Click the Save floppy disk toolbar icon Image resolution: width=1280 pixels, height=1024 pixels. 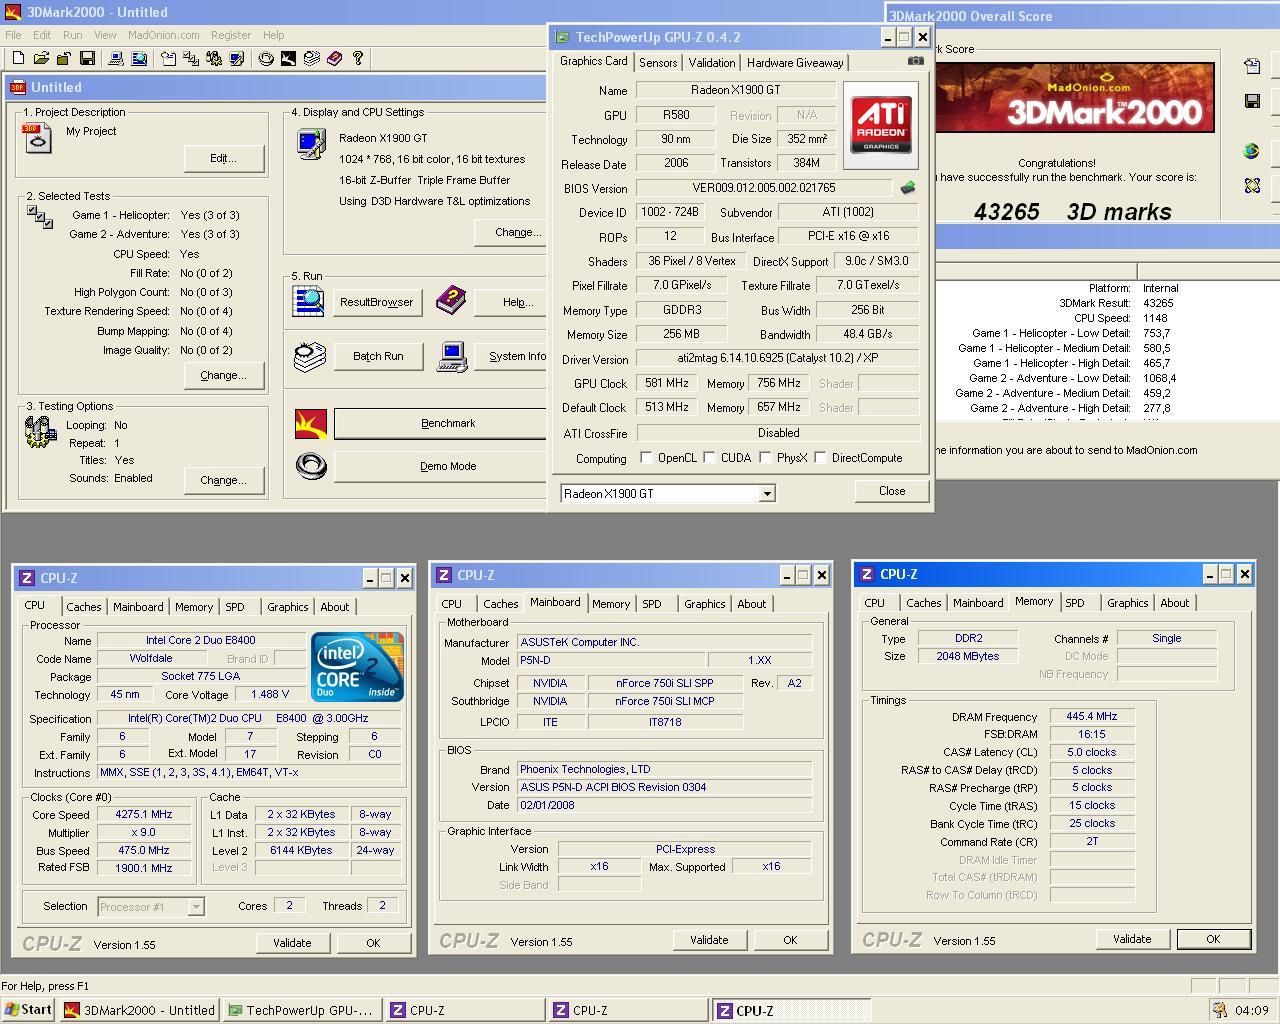(x=87, y=59)
